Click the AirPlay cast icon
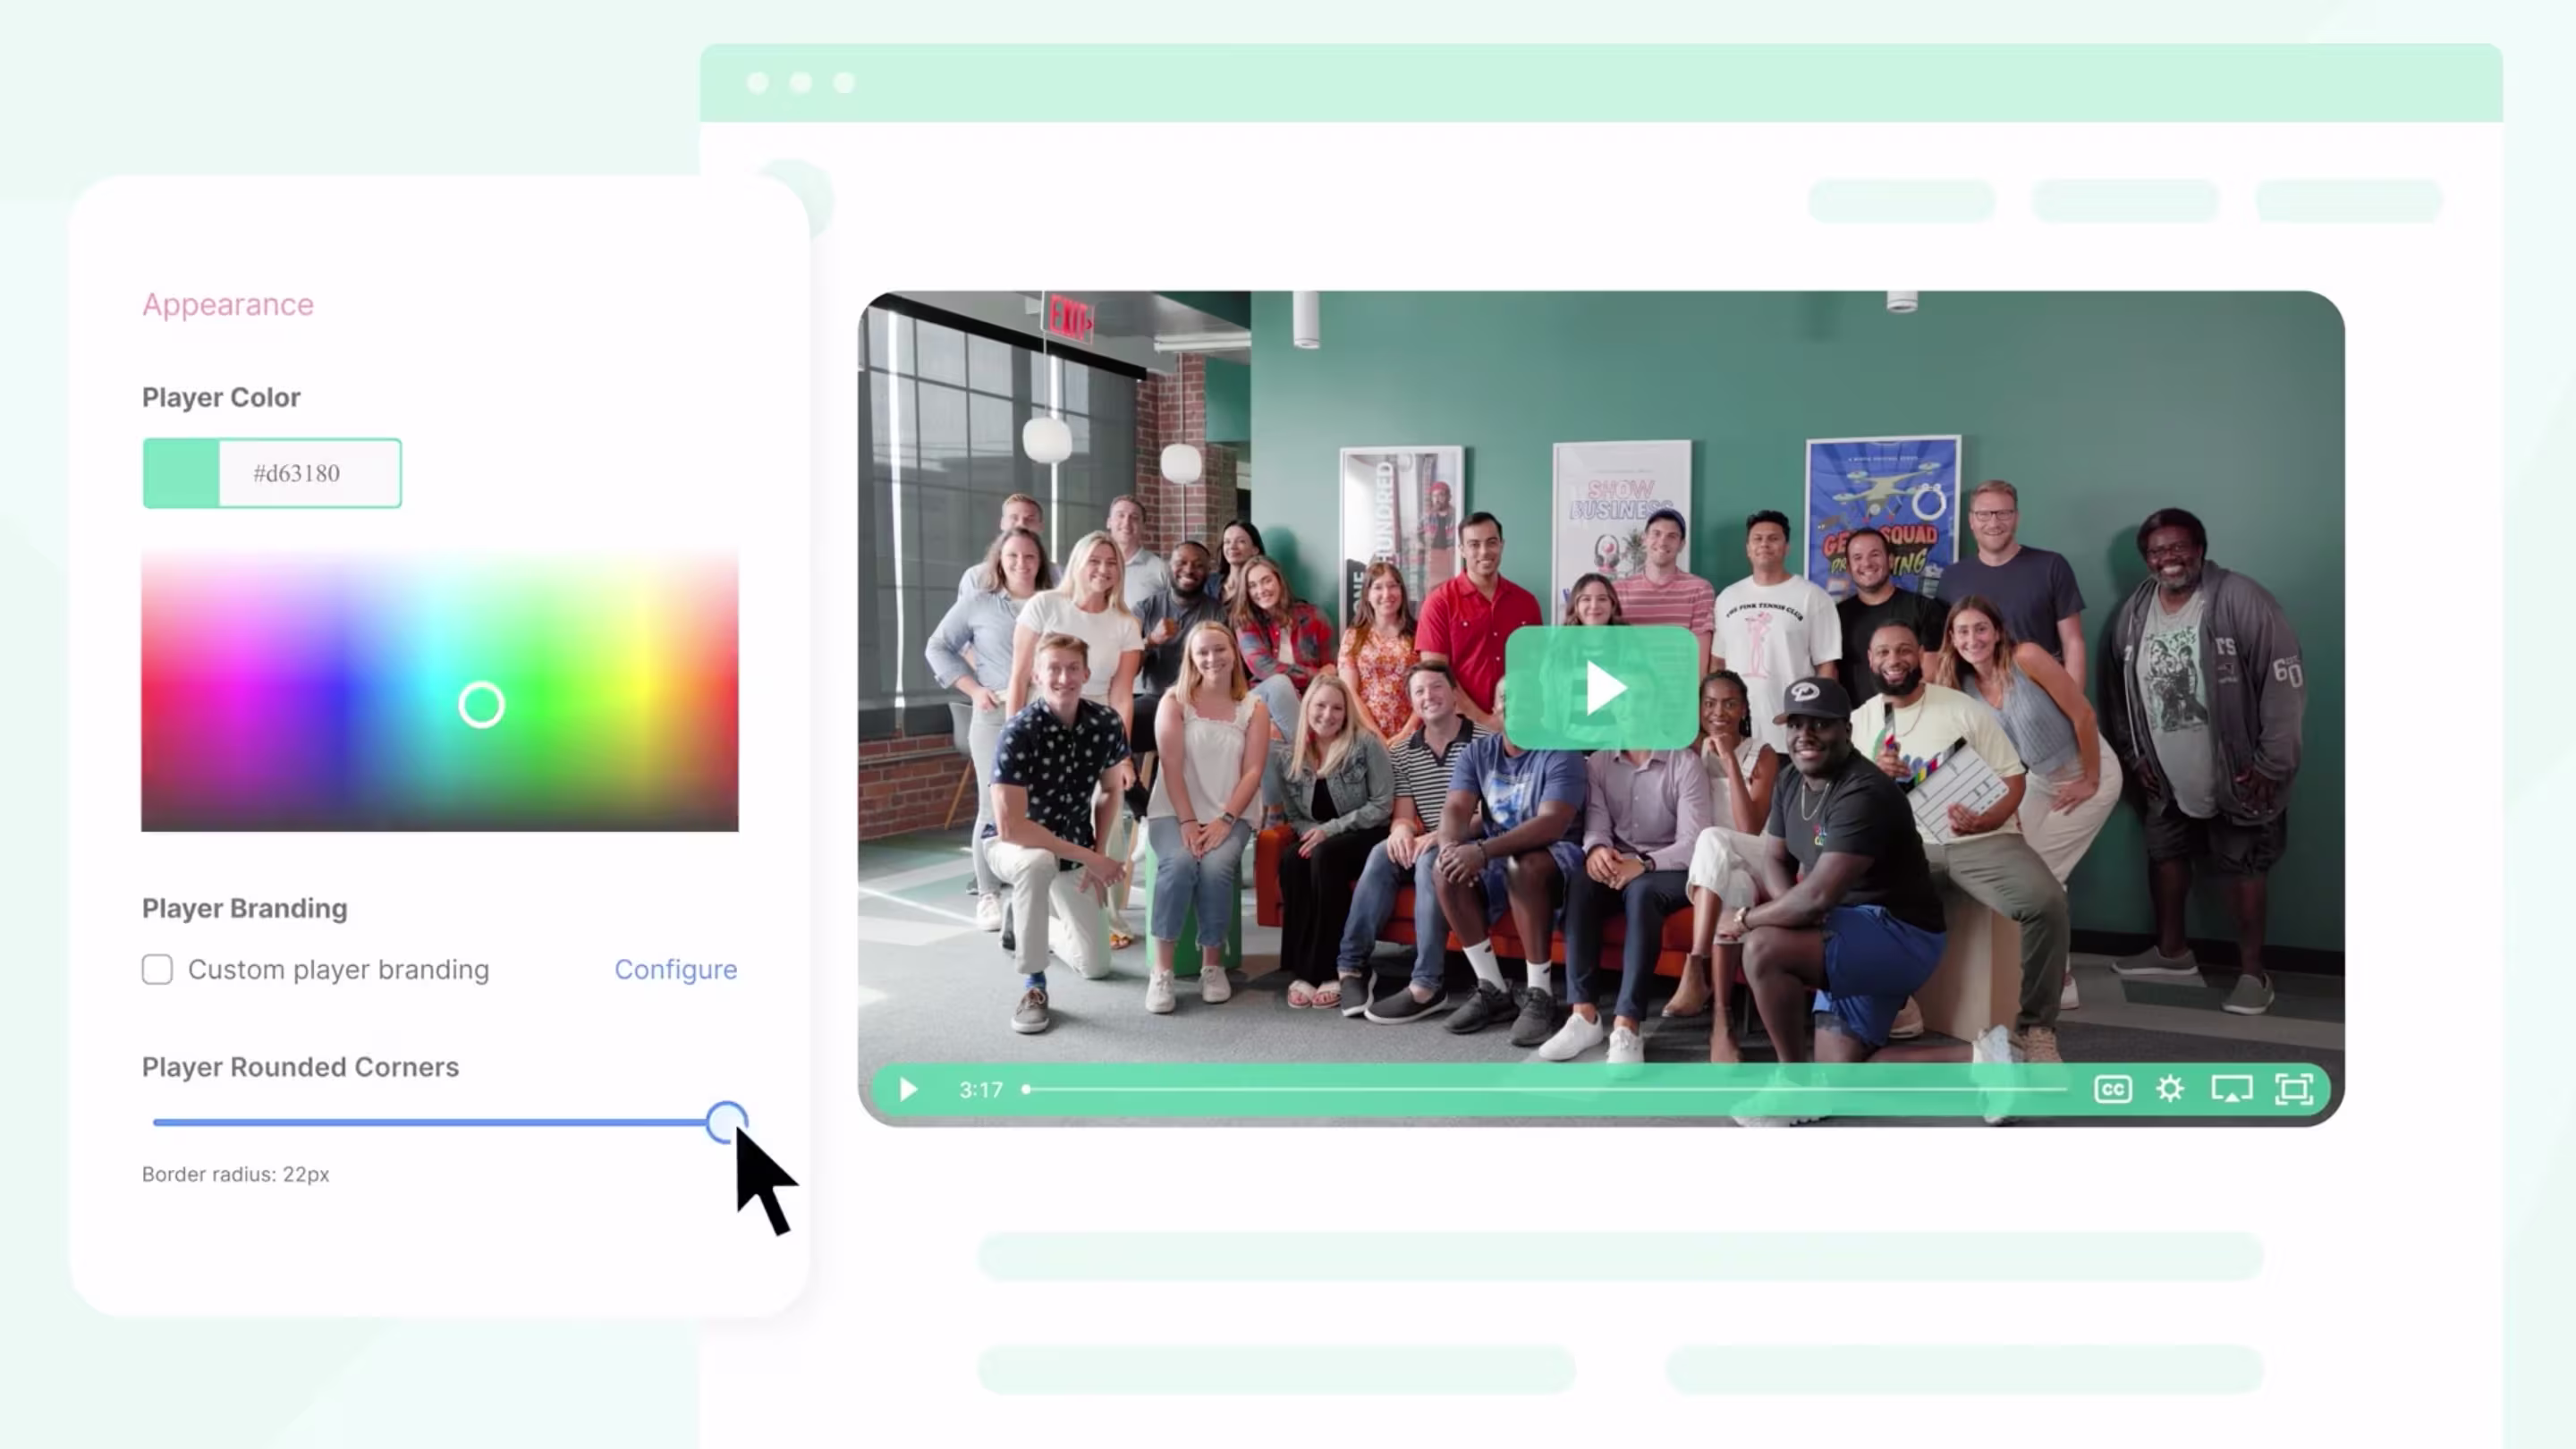The width and height of the screenshot is (2576, 1449). tap(2231, 1089)
